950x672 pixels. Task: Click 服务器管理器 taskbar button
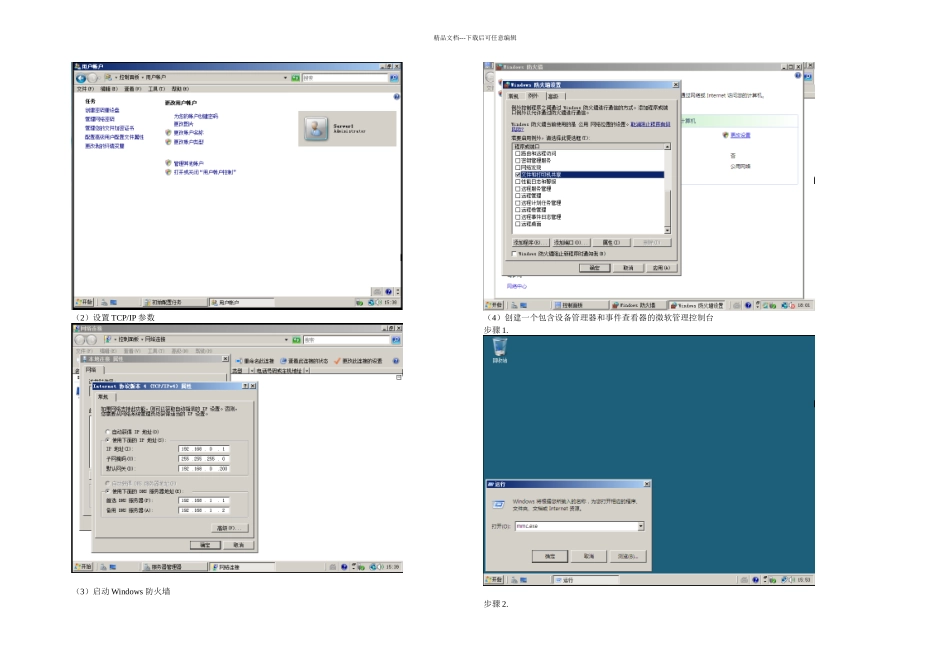tap(174, 567)
